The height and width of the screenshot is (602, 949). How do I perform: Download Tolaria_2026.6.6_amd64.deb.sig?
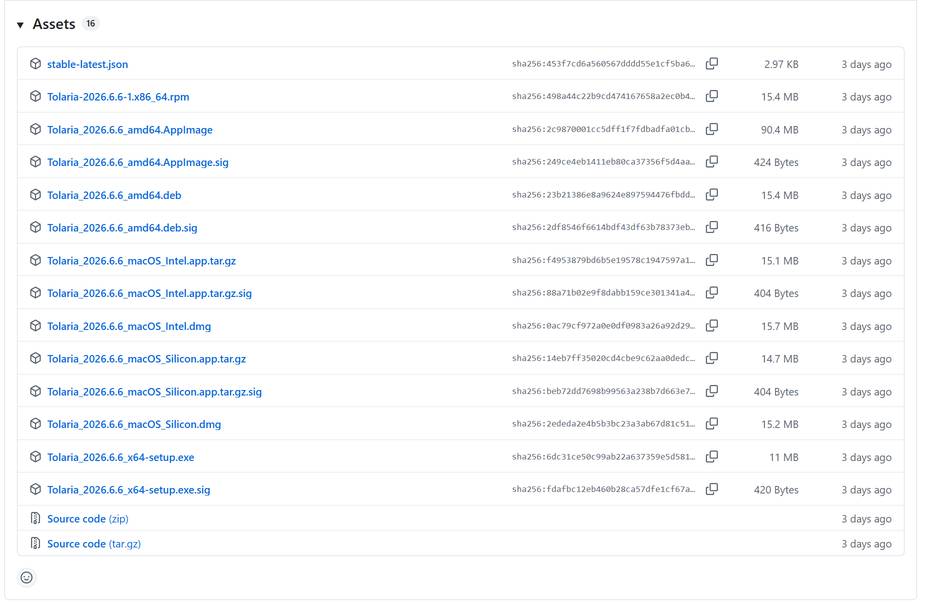tap(122, 227)
